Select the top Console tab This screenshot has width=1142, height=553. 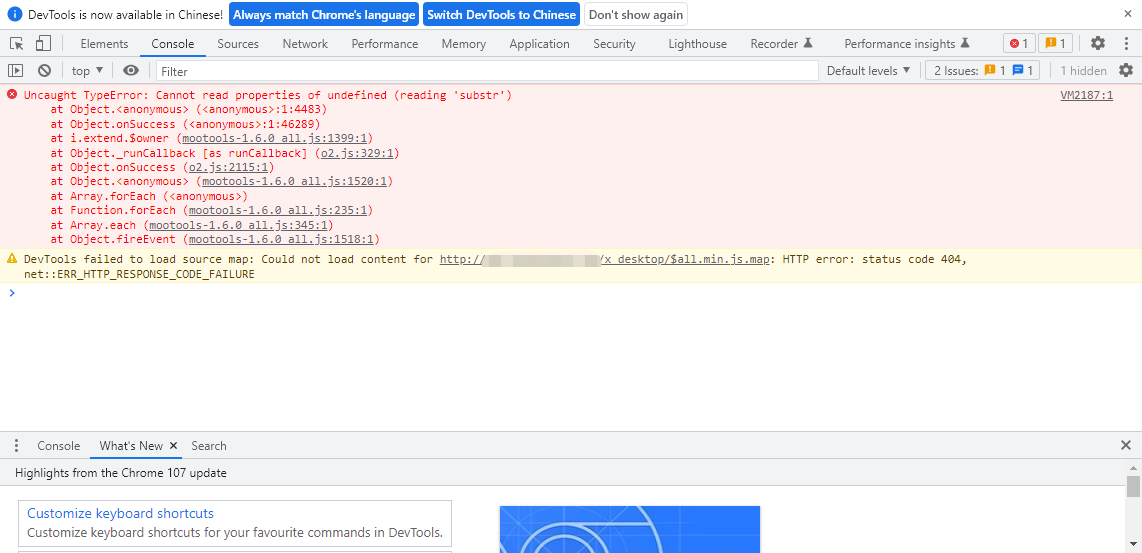point(173,44)
